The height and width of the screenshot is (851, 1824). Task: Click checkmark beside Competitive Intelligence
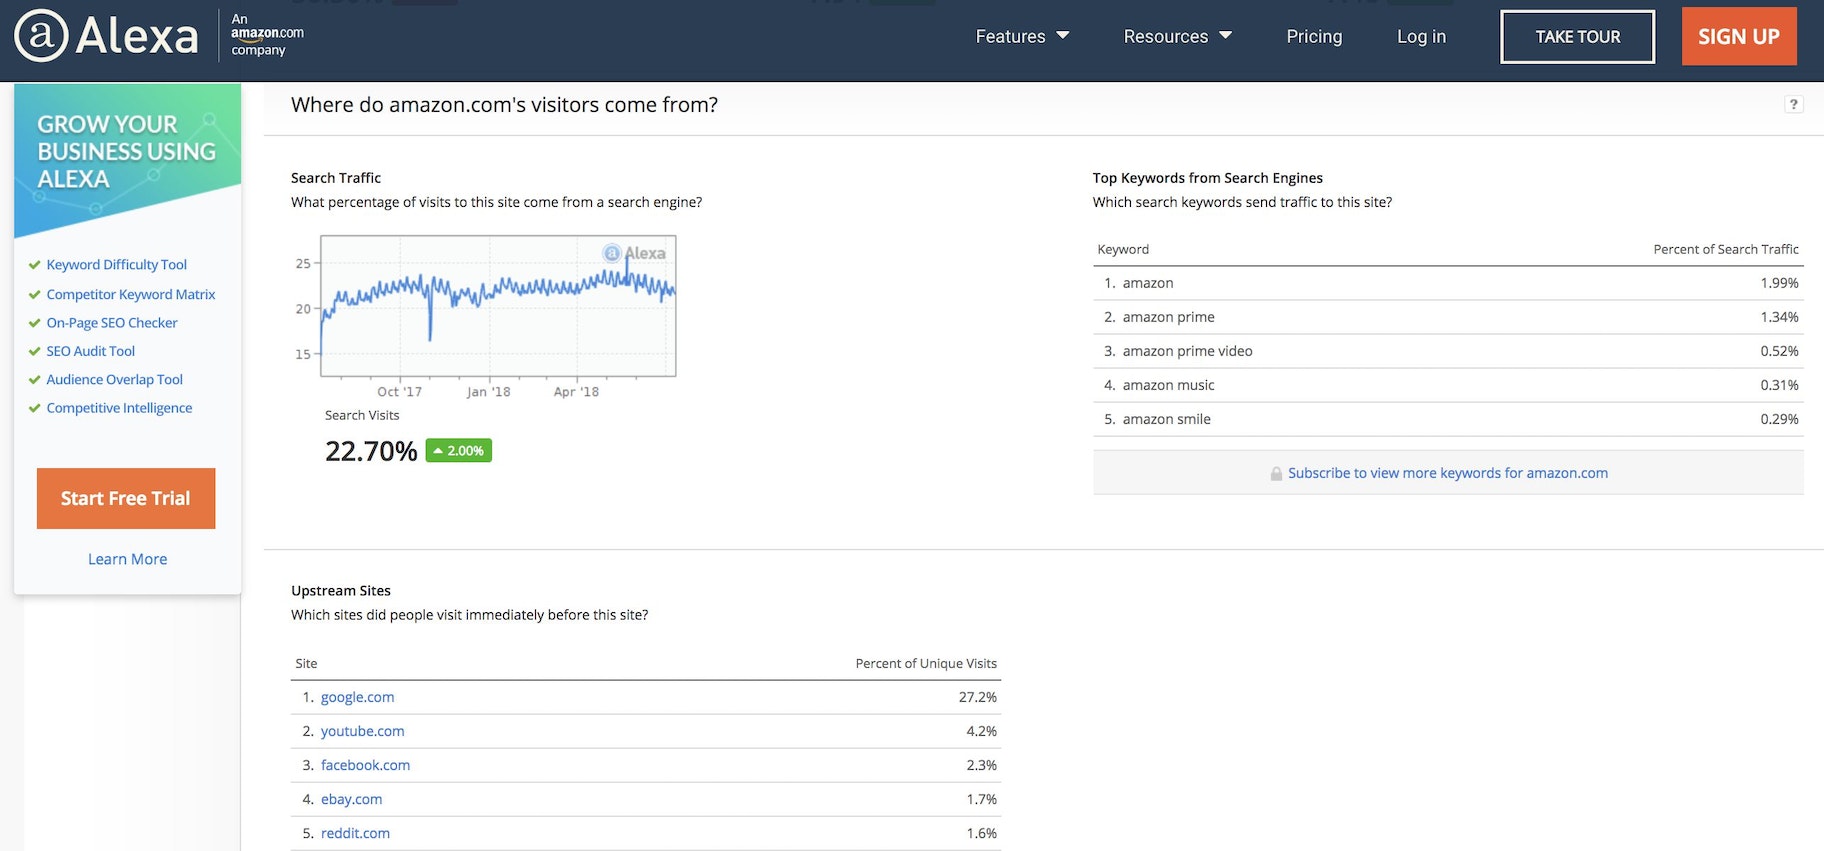tap(35, 408)
